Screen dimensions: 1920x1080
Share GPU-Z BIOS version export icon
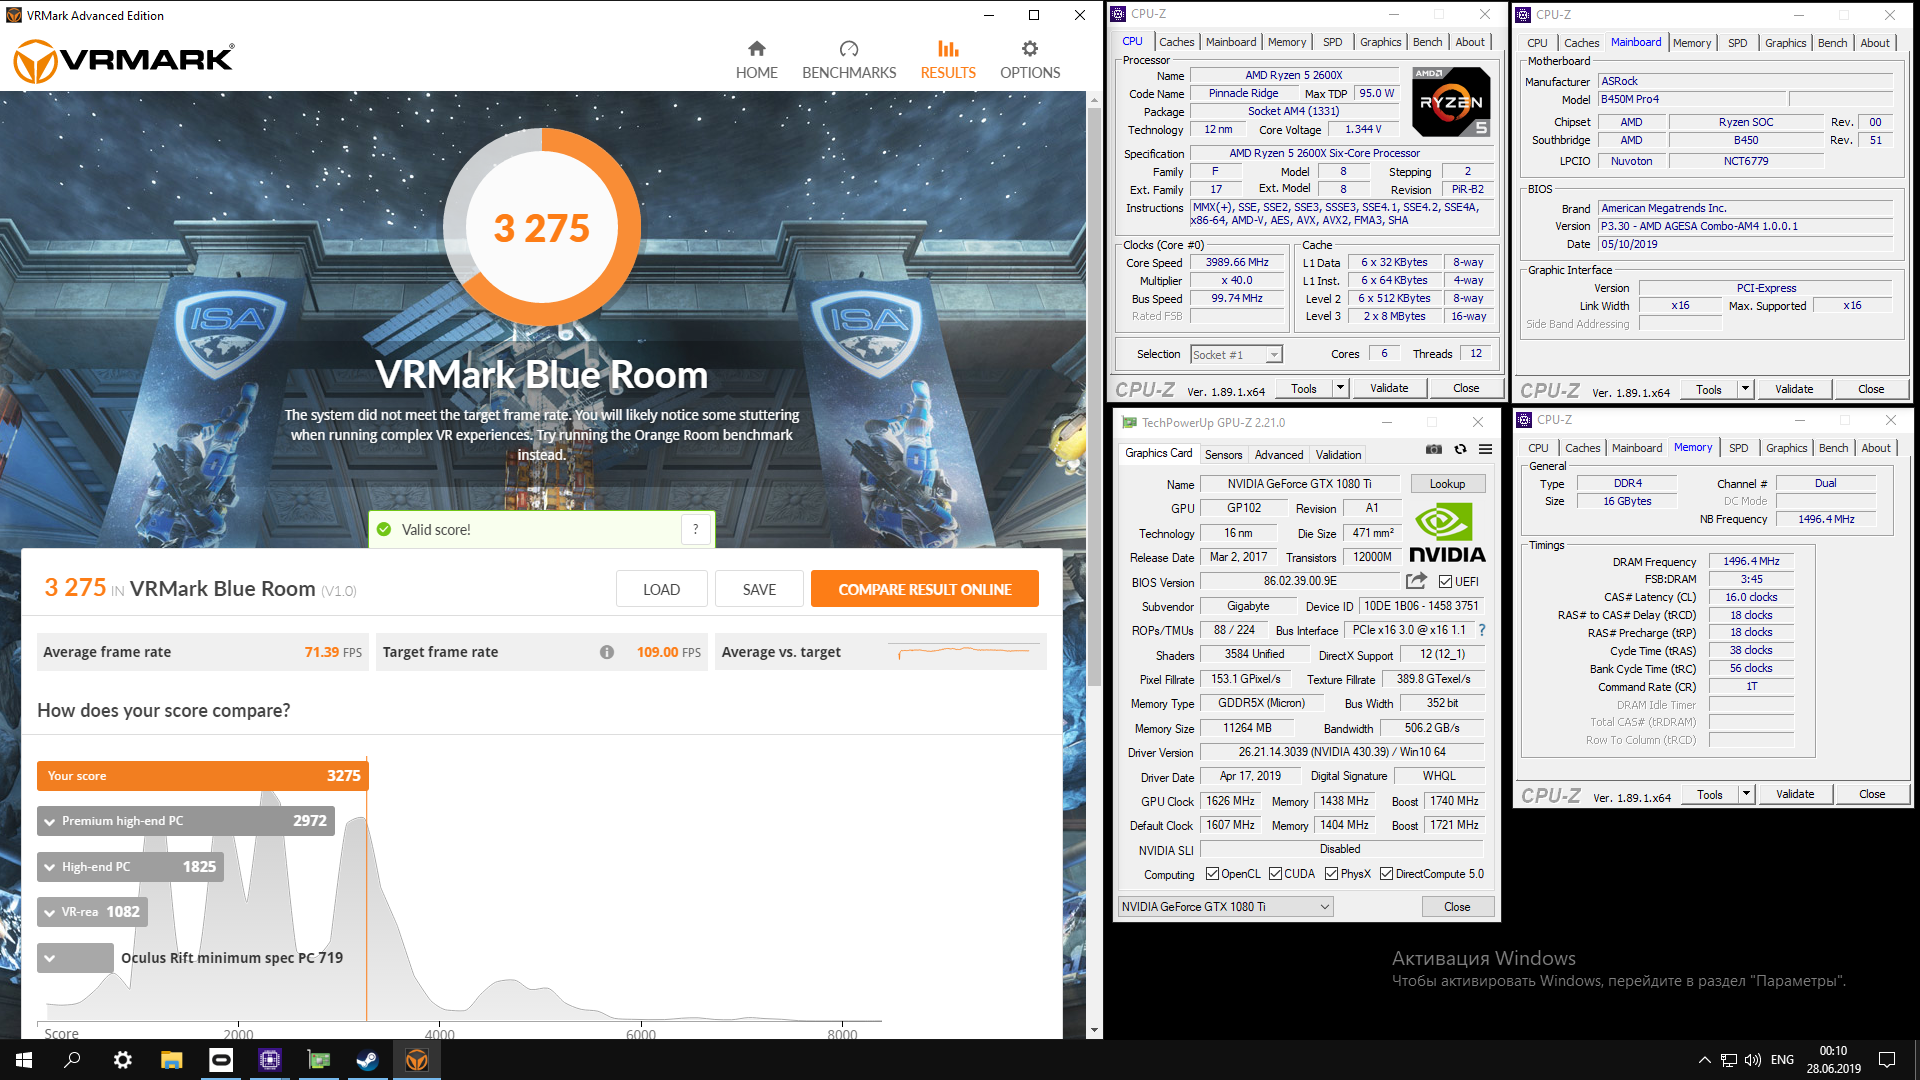[1416, 581]
